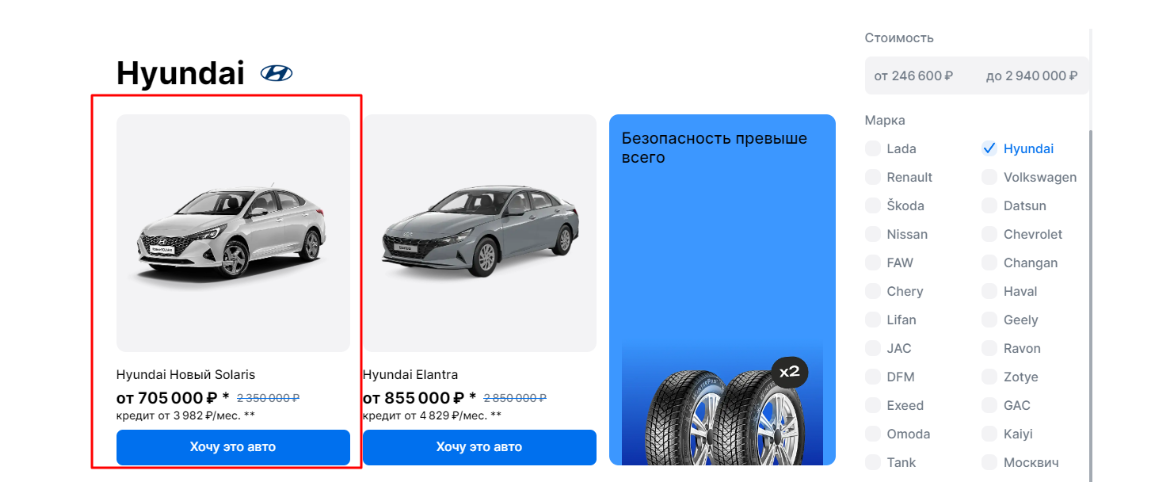This screenshot has height=493, width=1171.
Task: Enable the Haval brand checkbox
Action: tap(989, 291)
